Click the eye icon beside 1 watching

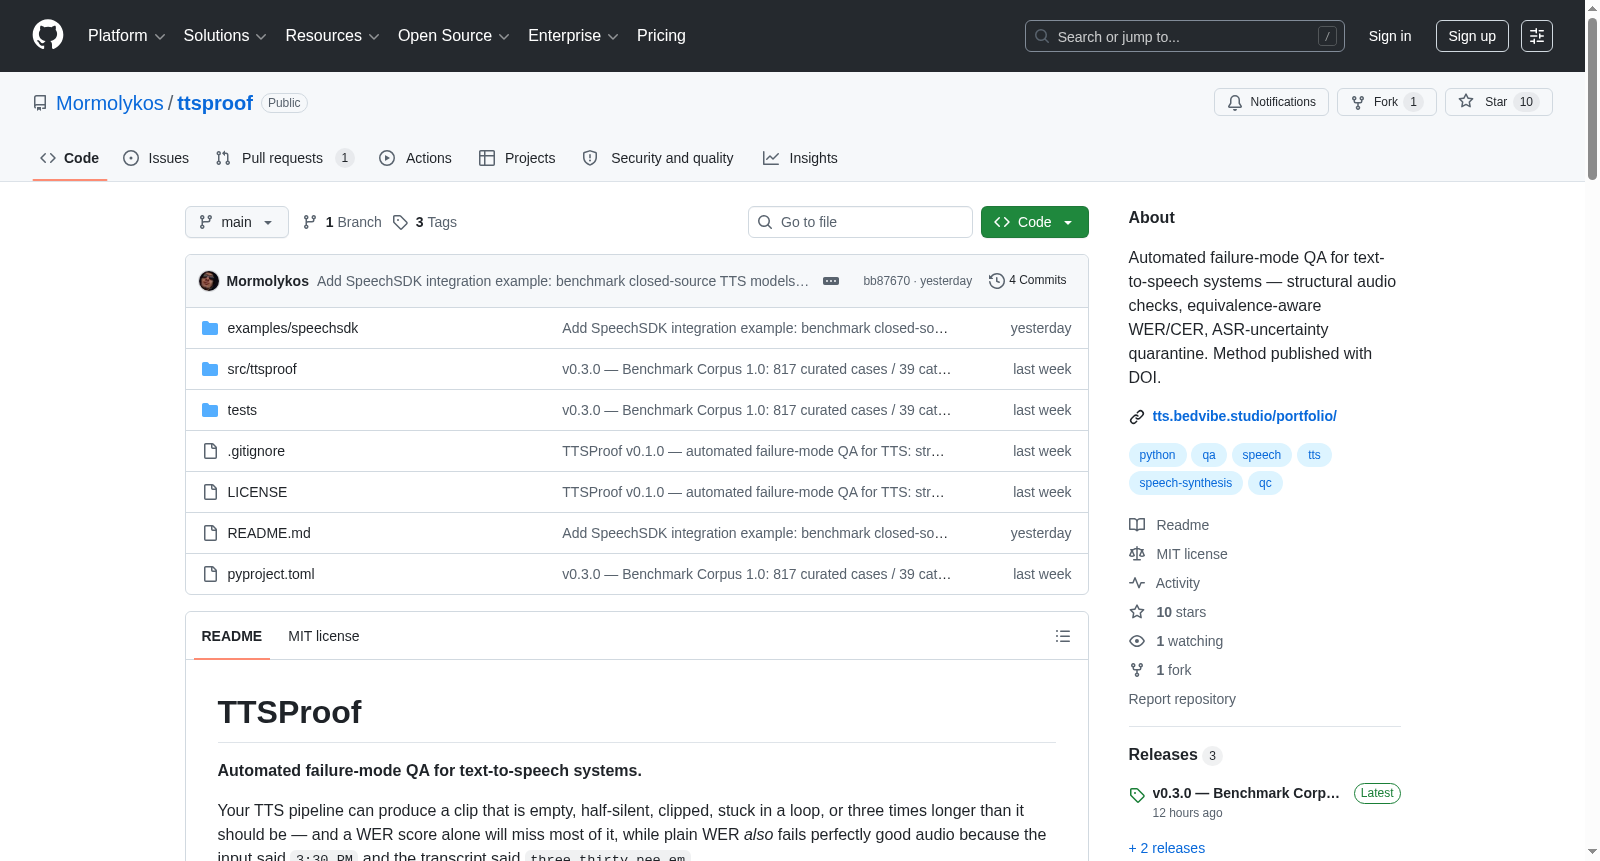1137,641
